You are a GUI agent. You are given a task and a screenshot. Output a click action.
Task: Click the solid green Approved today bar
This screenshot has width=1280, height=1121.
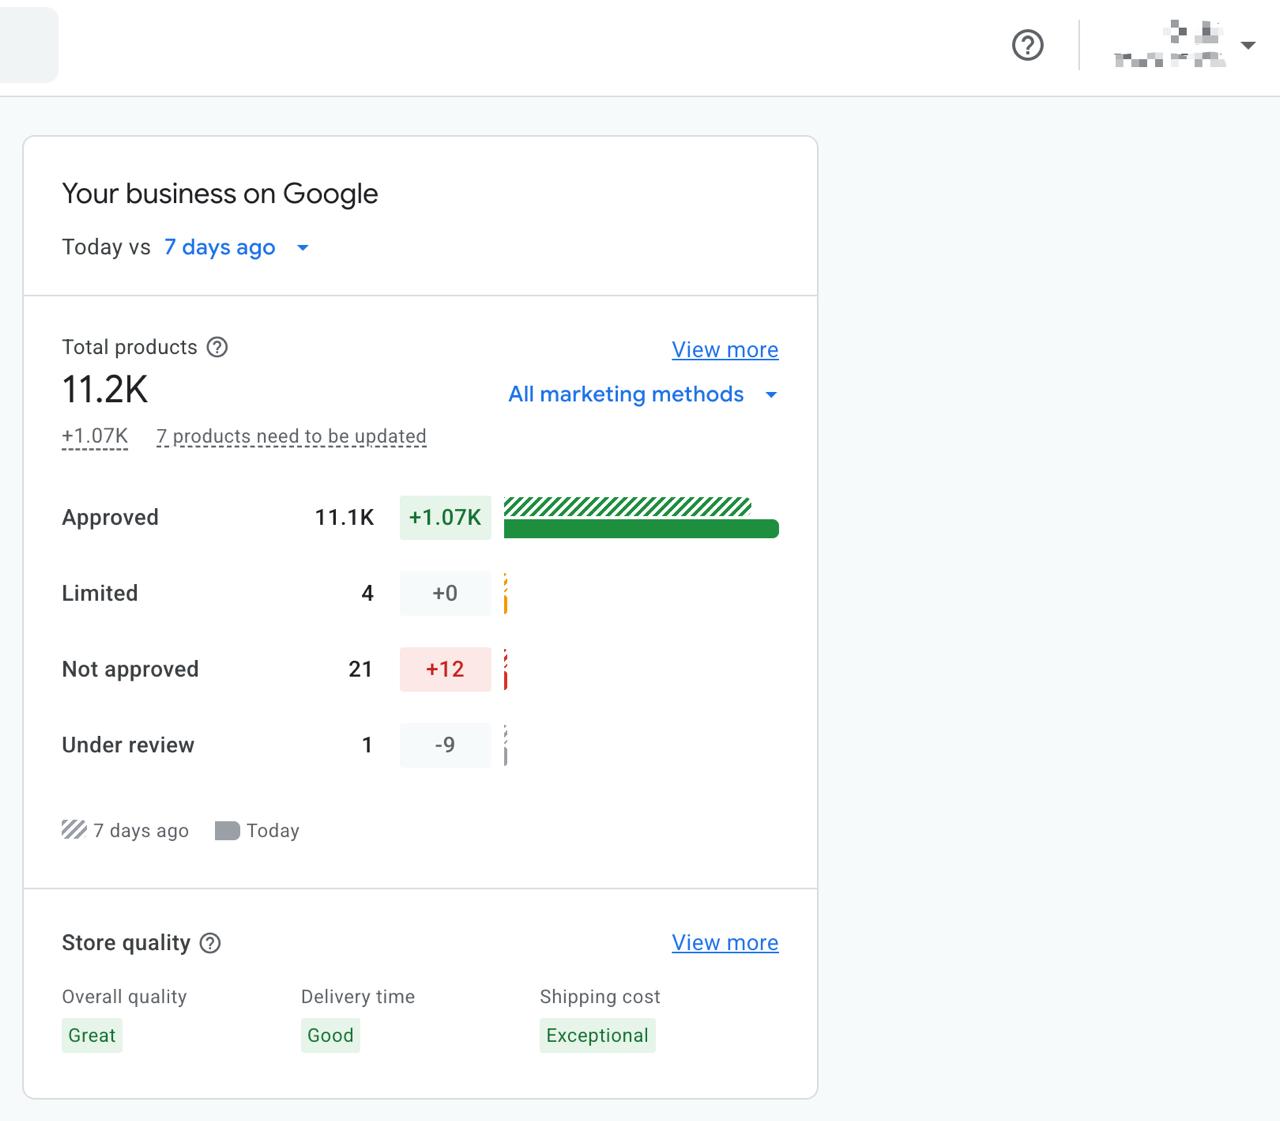point(641,529)
